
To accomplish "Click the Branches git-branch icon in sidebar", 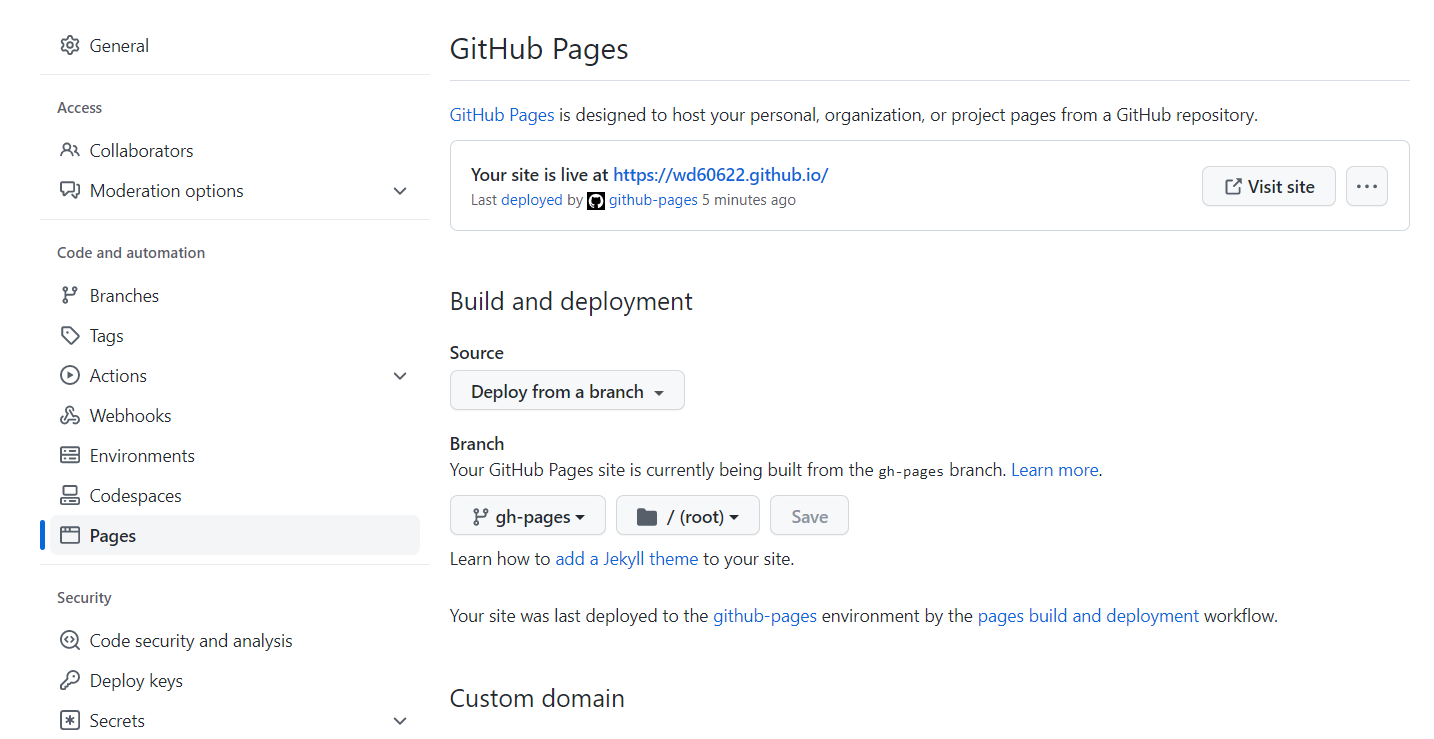I will (69, 296).
